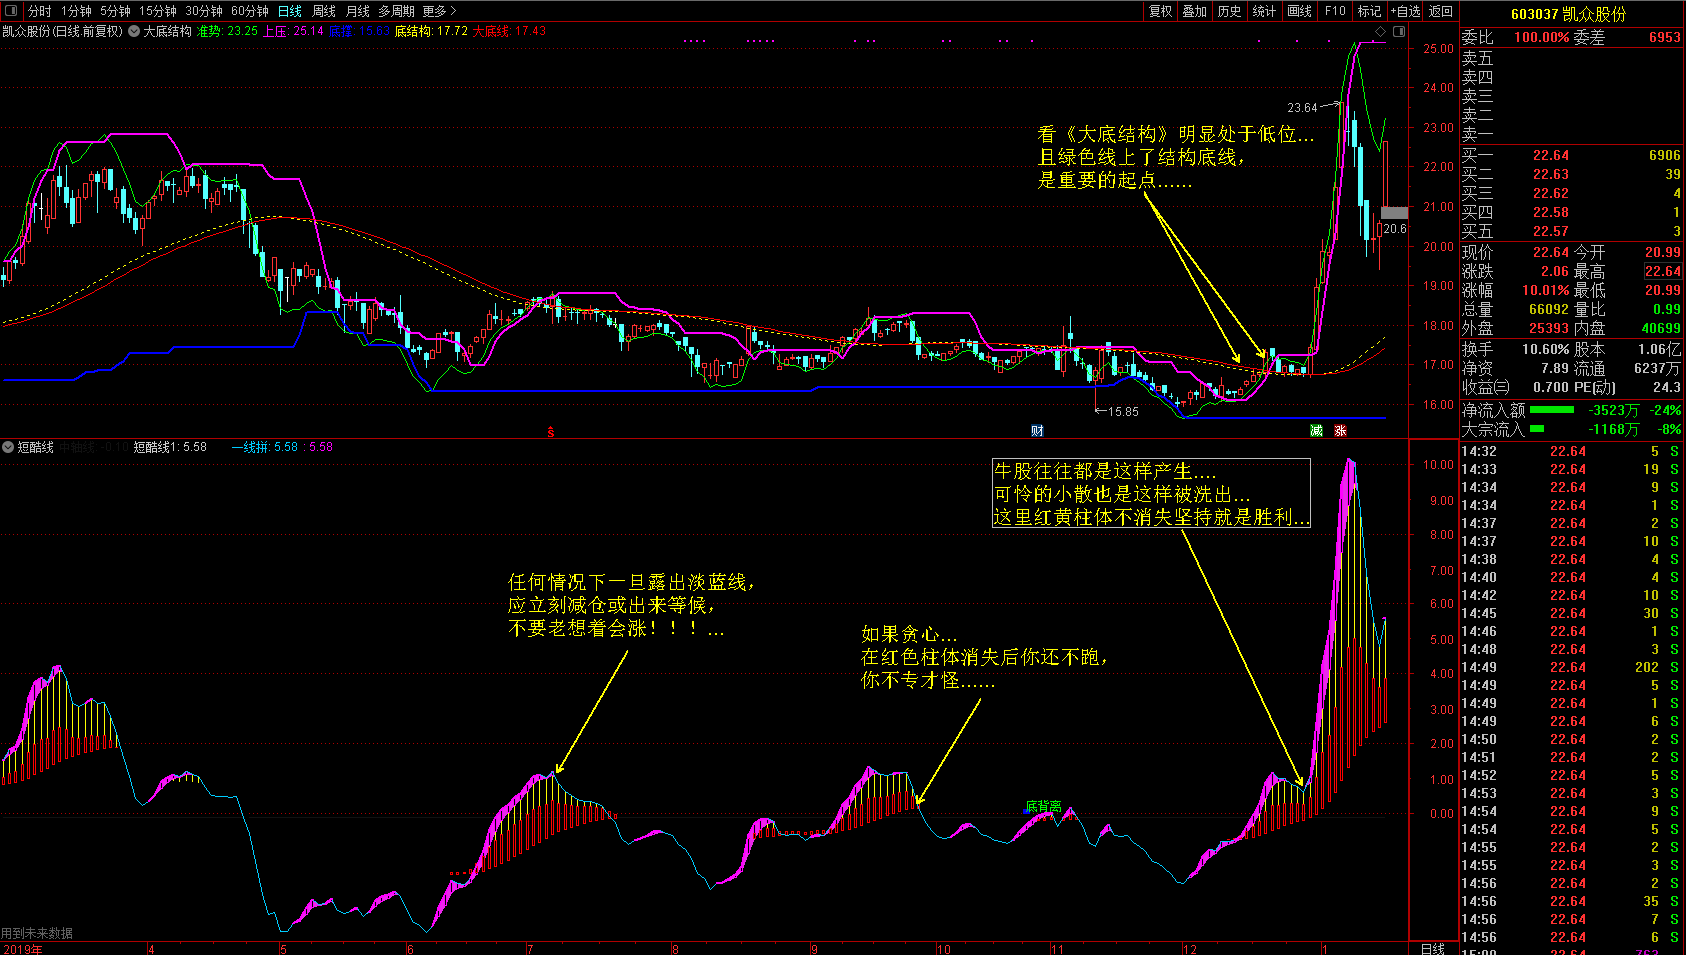The height and width of the screenshot is (955, 1686).
Task: Click the red 涨 signal marker
Action: (x=1340, y=431)
